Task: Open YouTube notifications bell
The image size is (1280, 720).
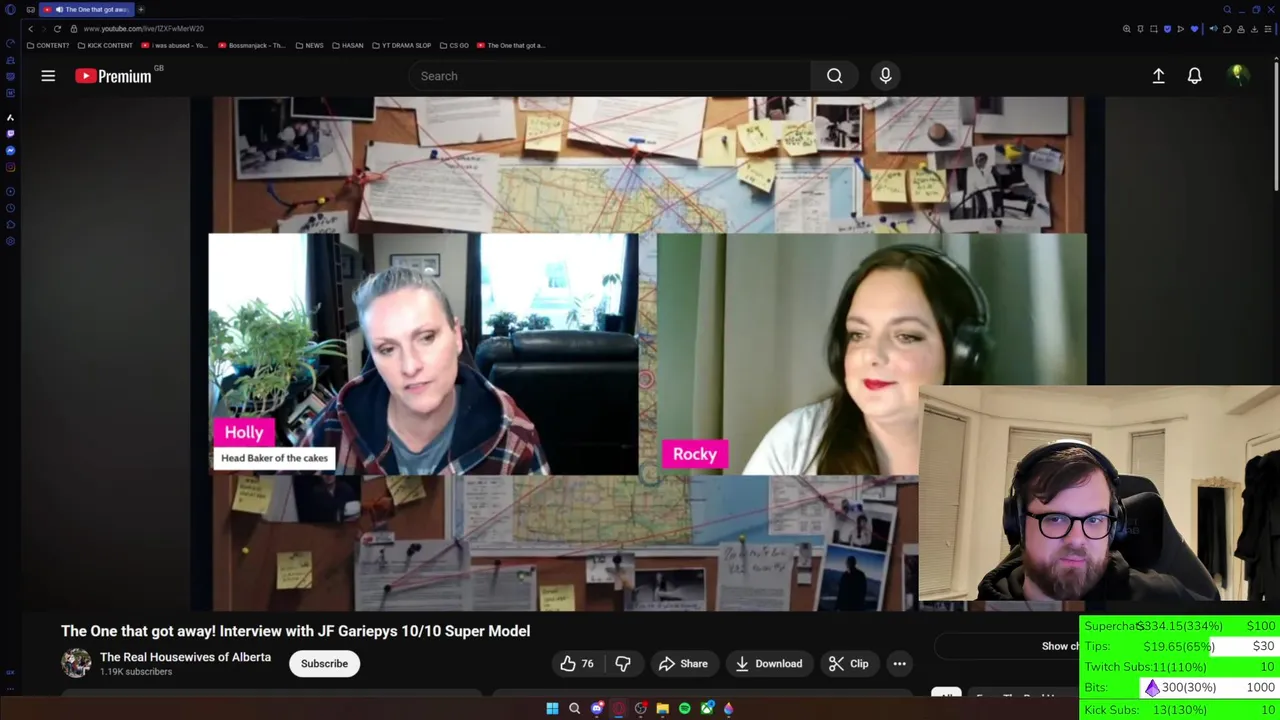Action: 1194,76
